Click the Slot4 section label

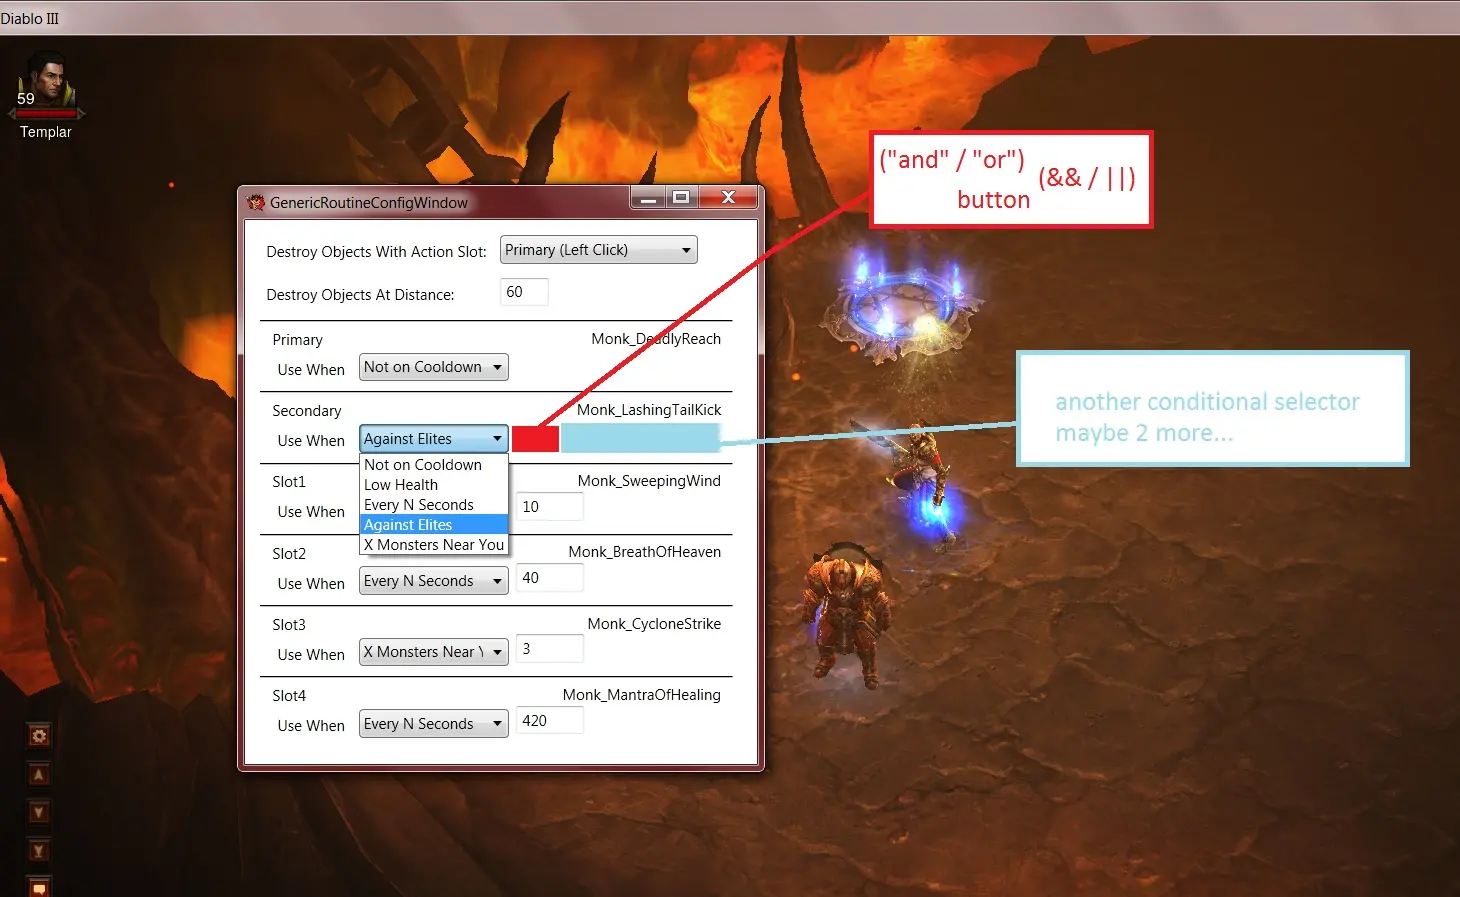(289, 696)
